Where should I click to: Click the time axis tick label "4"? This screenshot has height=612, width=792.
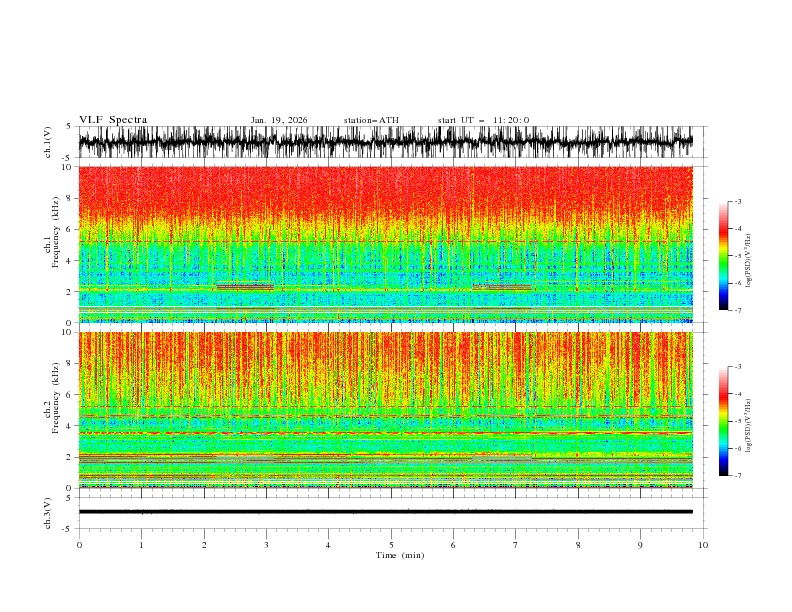pos(328,545)
